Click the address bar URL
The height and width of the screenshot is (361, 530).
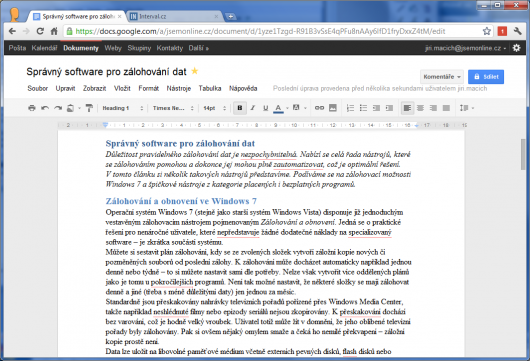pos(260,31)
